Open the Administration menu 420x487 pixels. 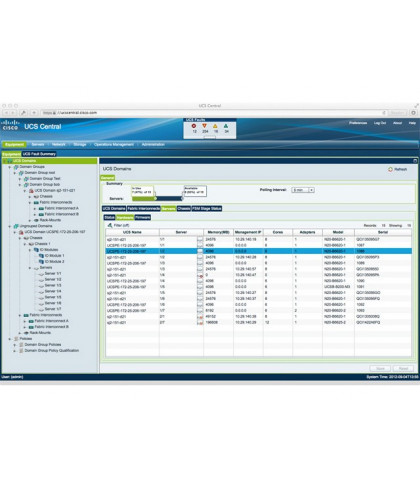click(x=153, y=144)
